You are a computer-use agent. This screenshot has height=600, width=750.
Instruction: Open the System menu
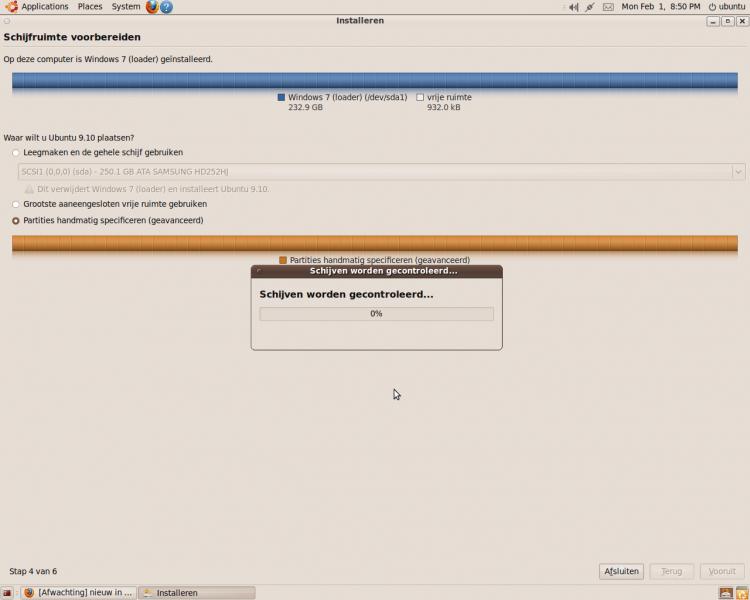(x=126, y=7)
